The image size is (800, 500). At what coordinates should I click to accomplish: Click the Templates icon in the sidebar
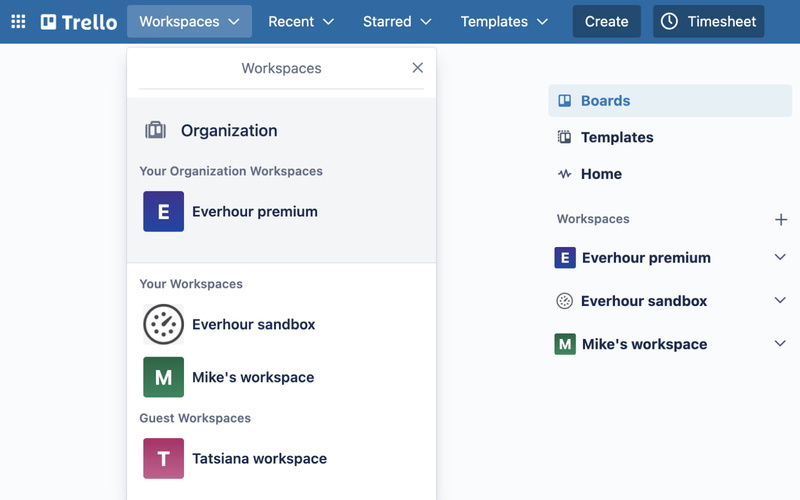point(564,137)
